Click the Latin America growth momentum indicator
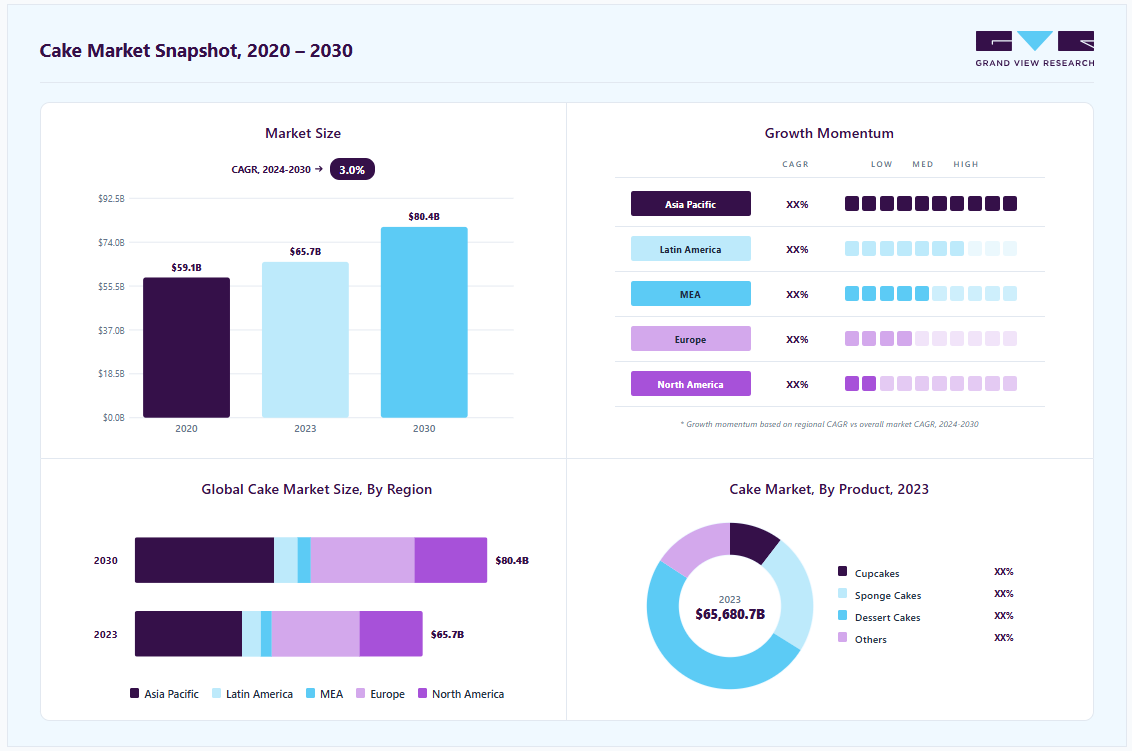 (931, 248)
